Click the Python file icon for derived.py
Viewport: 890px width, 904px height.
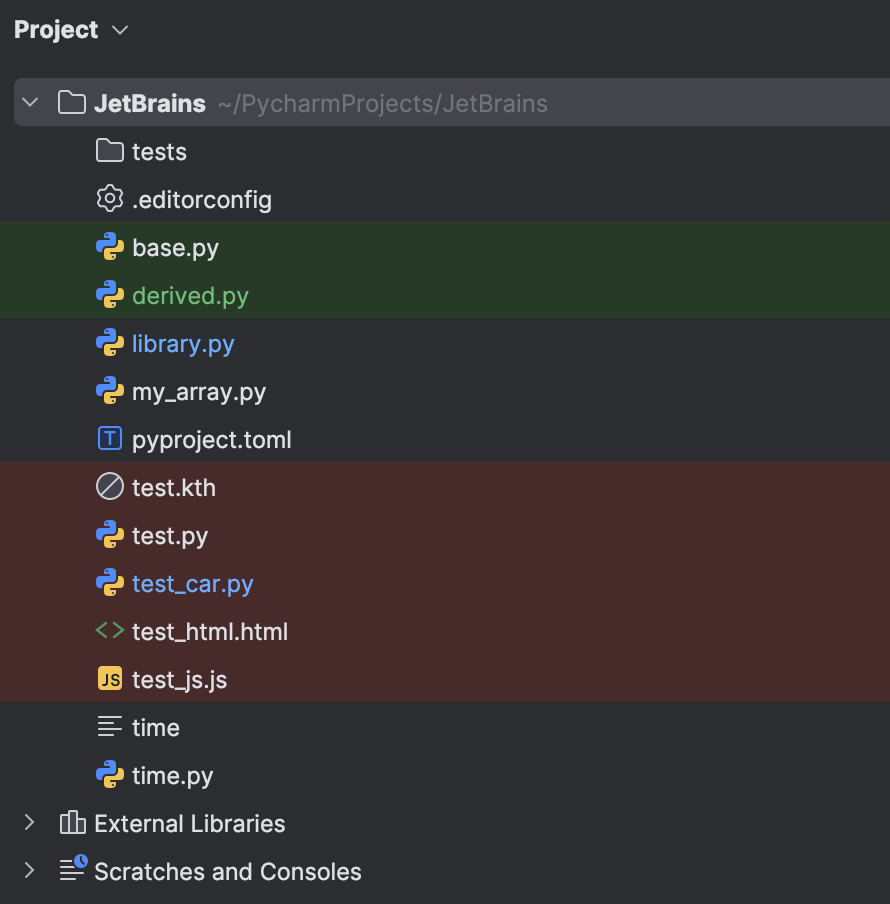(110, 295)
